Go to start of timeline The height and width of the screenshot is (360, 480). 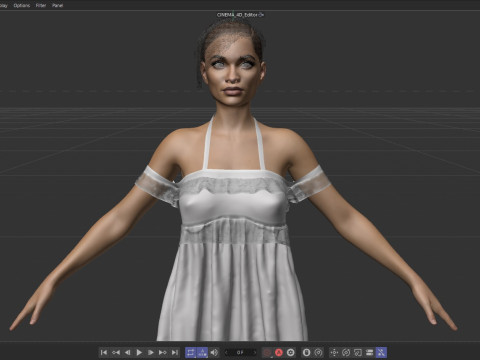pyautogui.click(x=104, y=352)
